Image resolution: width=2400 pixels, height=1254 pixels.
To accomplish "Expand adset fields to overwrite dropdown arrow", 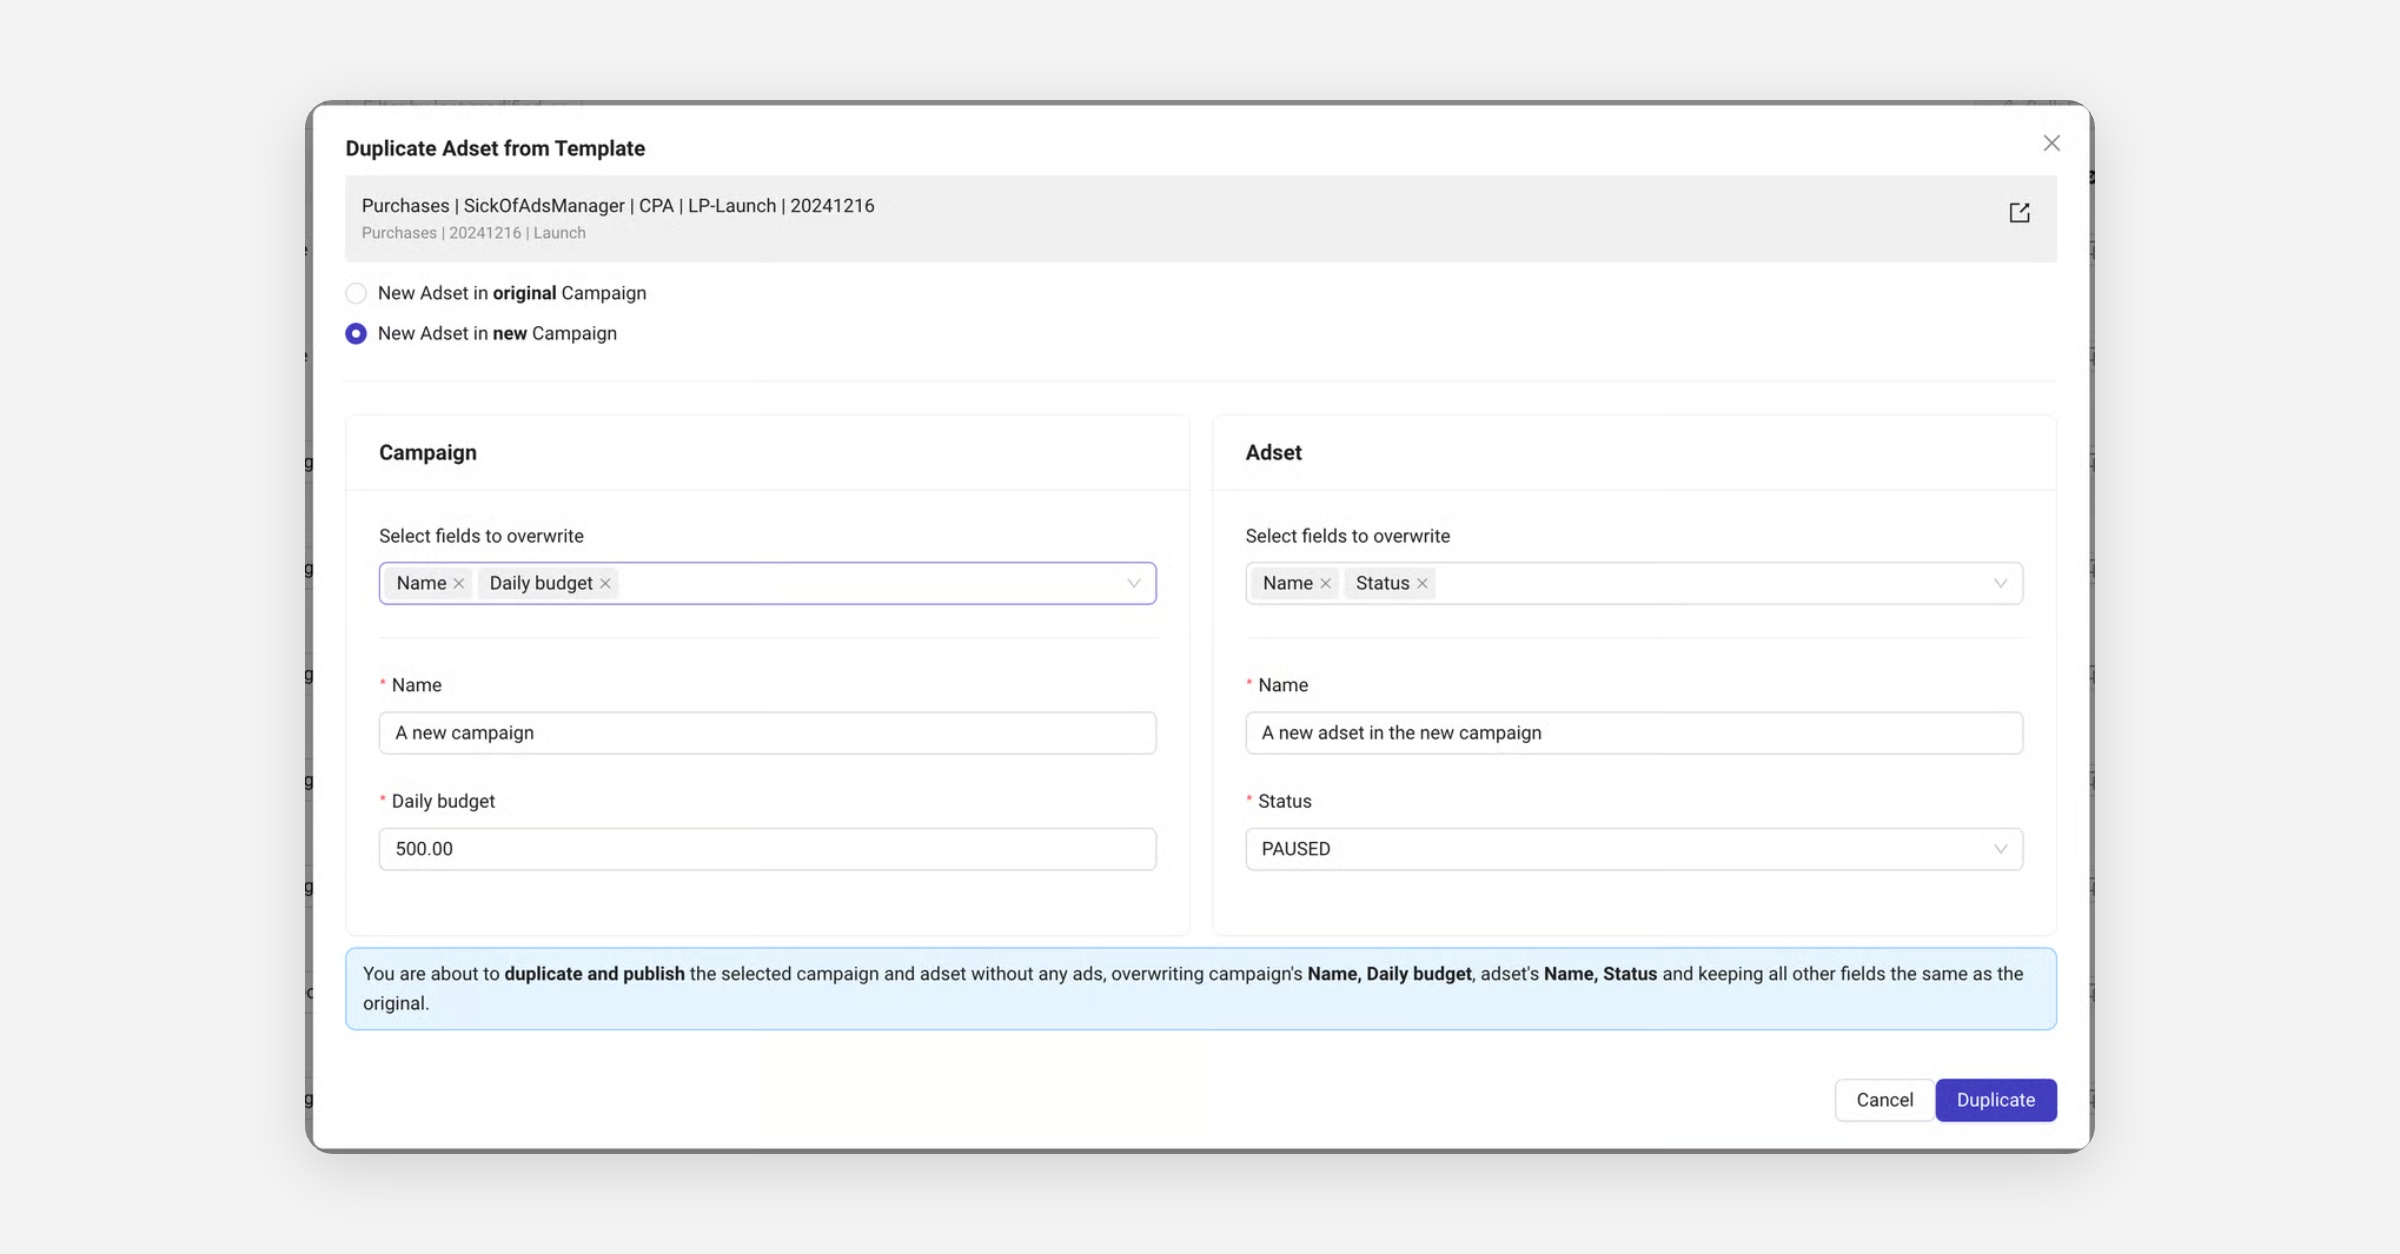I will pos(2000,583).
